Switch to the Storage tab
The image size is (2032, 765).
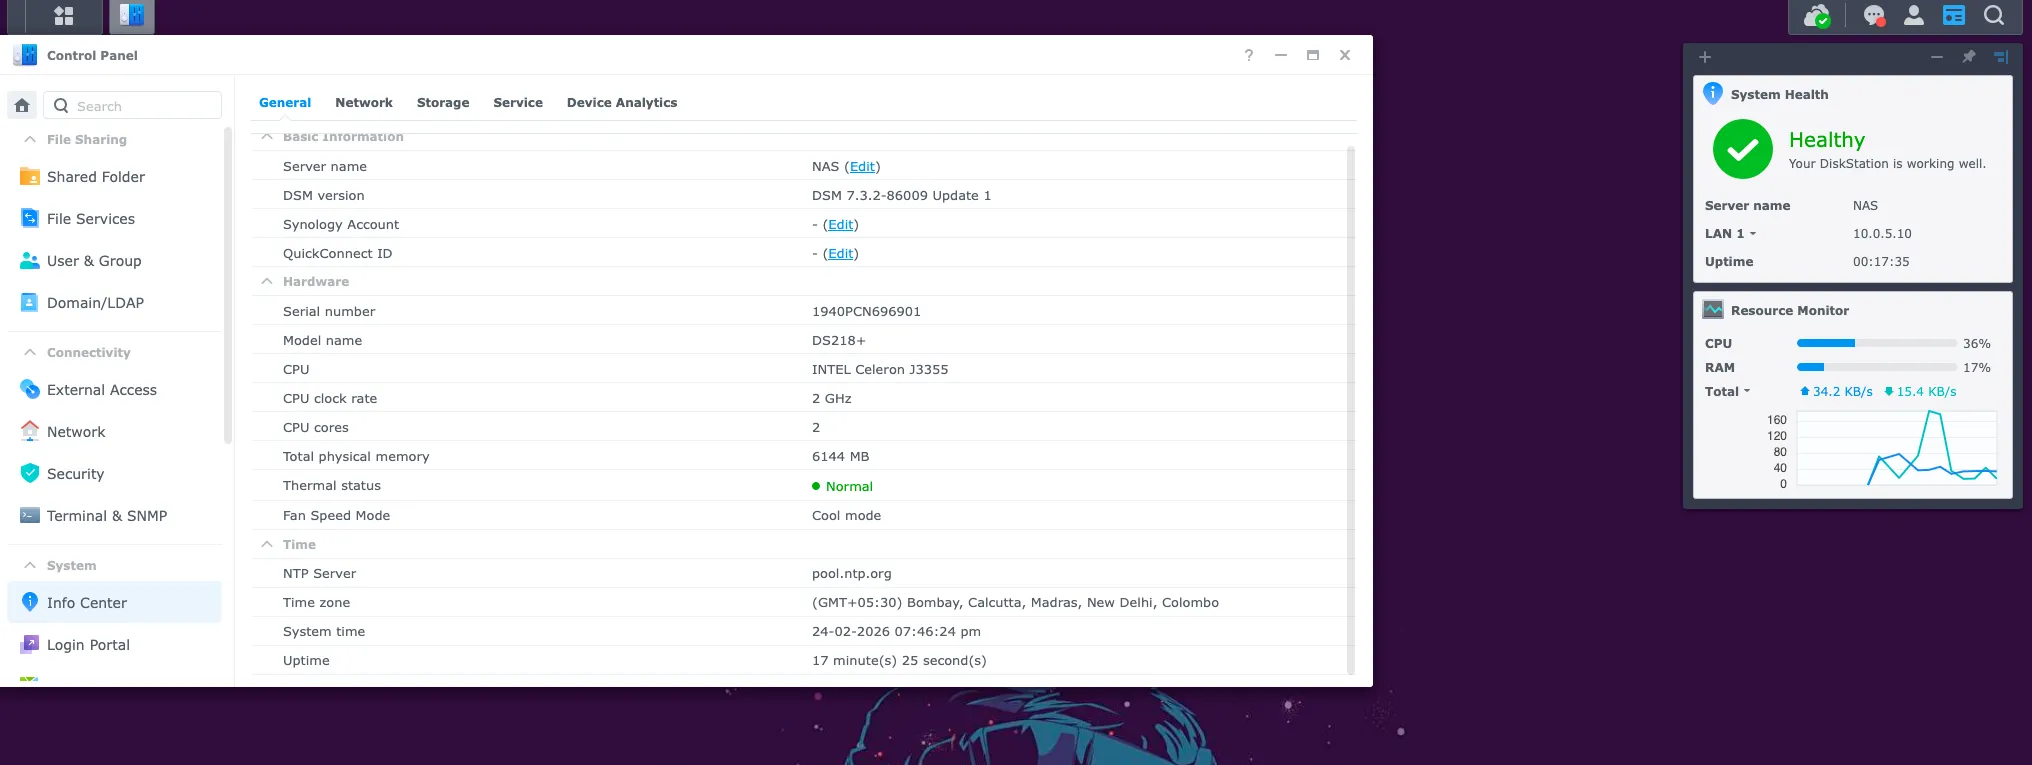[442, 103]
